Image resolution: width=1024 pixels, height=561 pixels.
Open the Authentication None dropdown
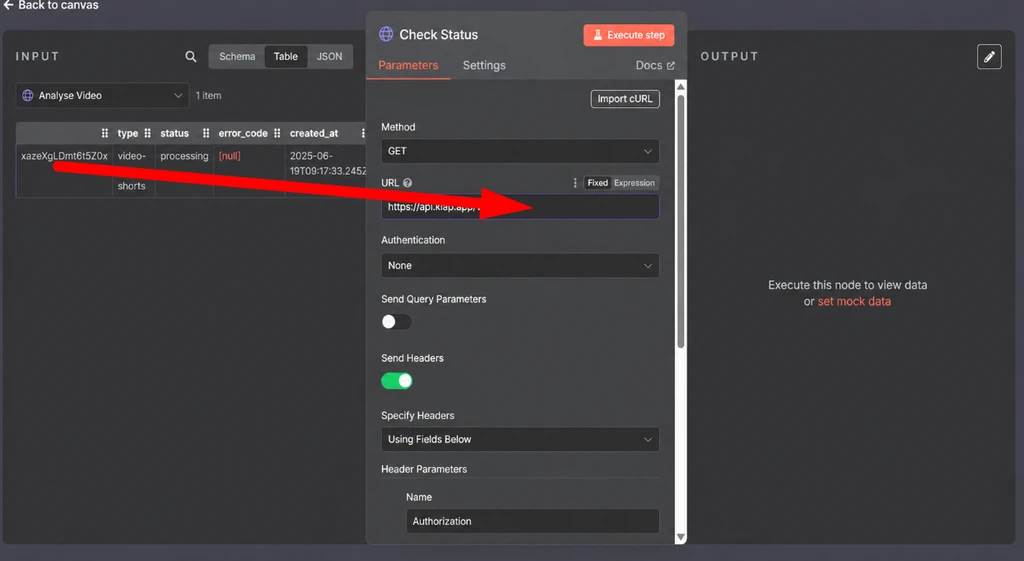[520, 266]
